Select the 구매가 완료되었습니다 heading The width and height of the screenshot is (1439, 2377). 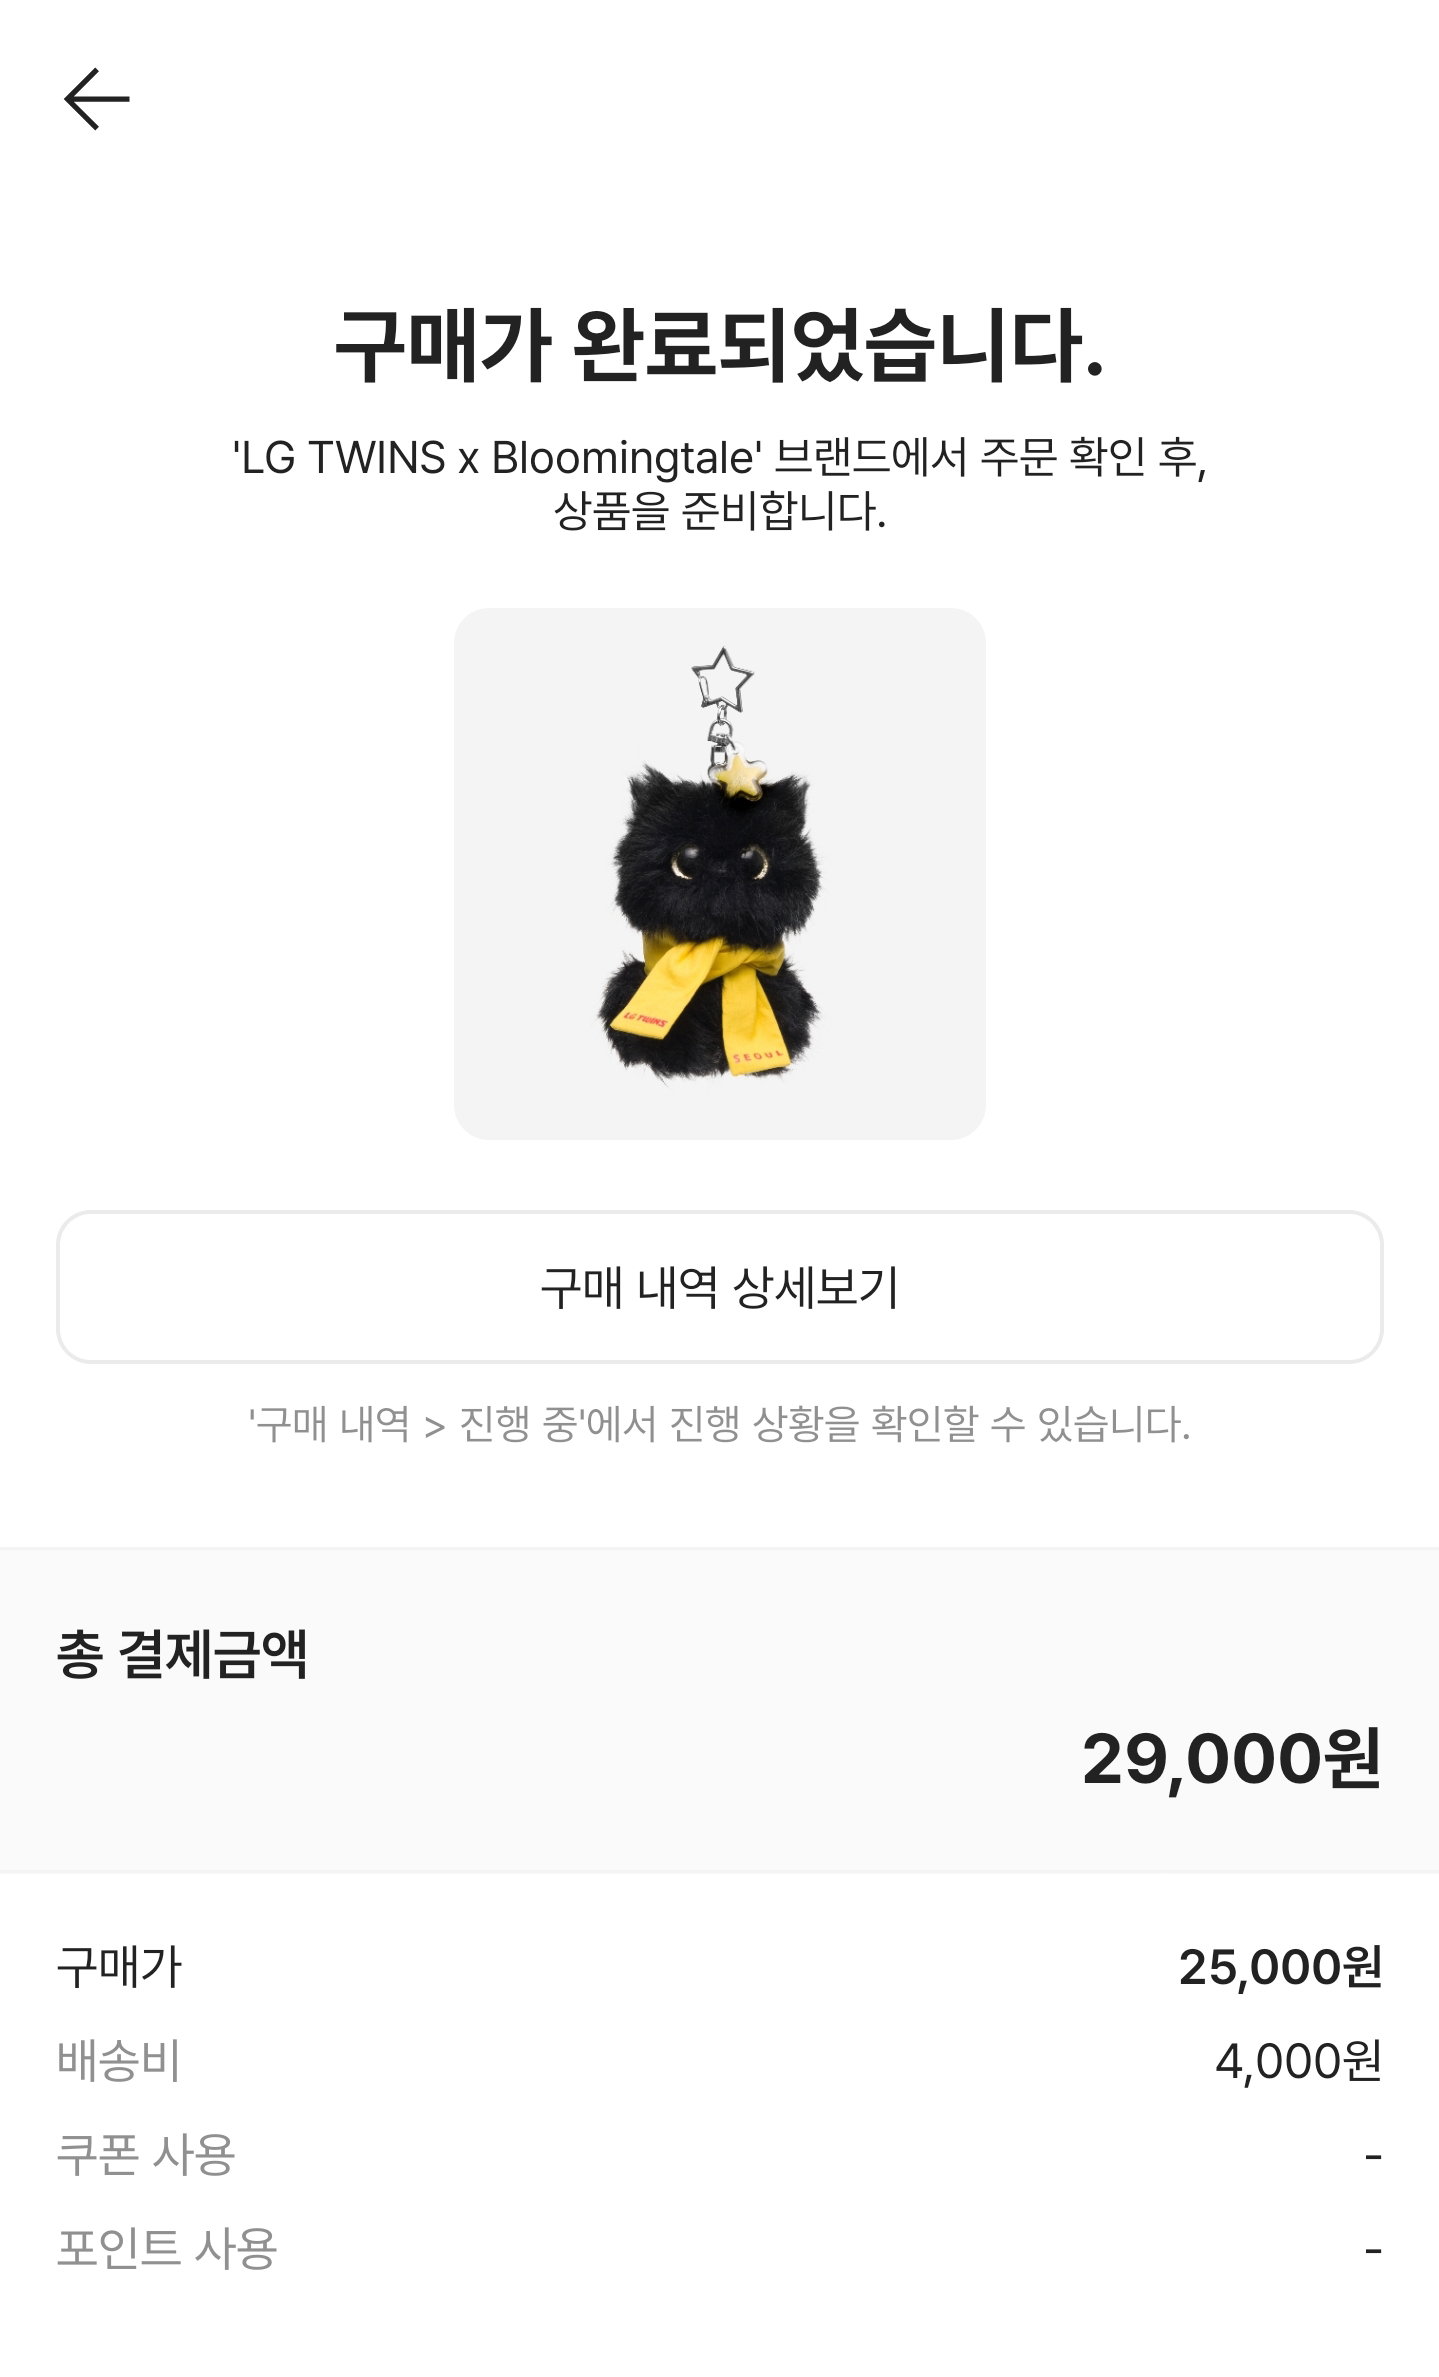tap(719, 345)
